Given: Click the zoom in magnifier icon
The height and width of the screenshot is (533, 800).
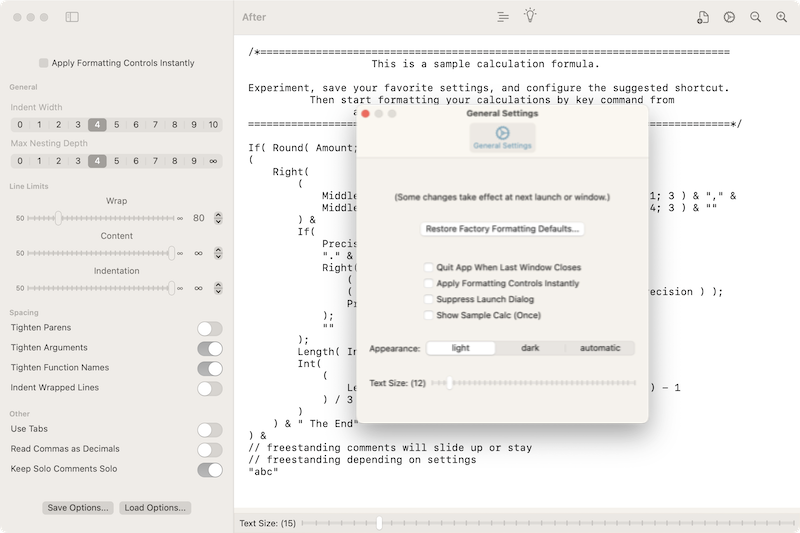Looking at the screenshot, I should (782, 17).
